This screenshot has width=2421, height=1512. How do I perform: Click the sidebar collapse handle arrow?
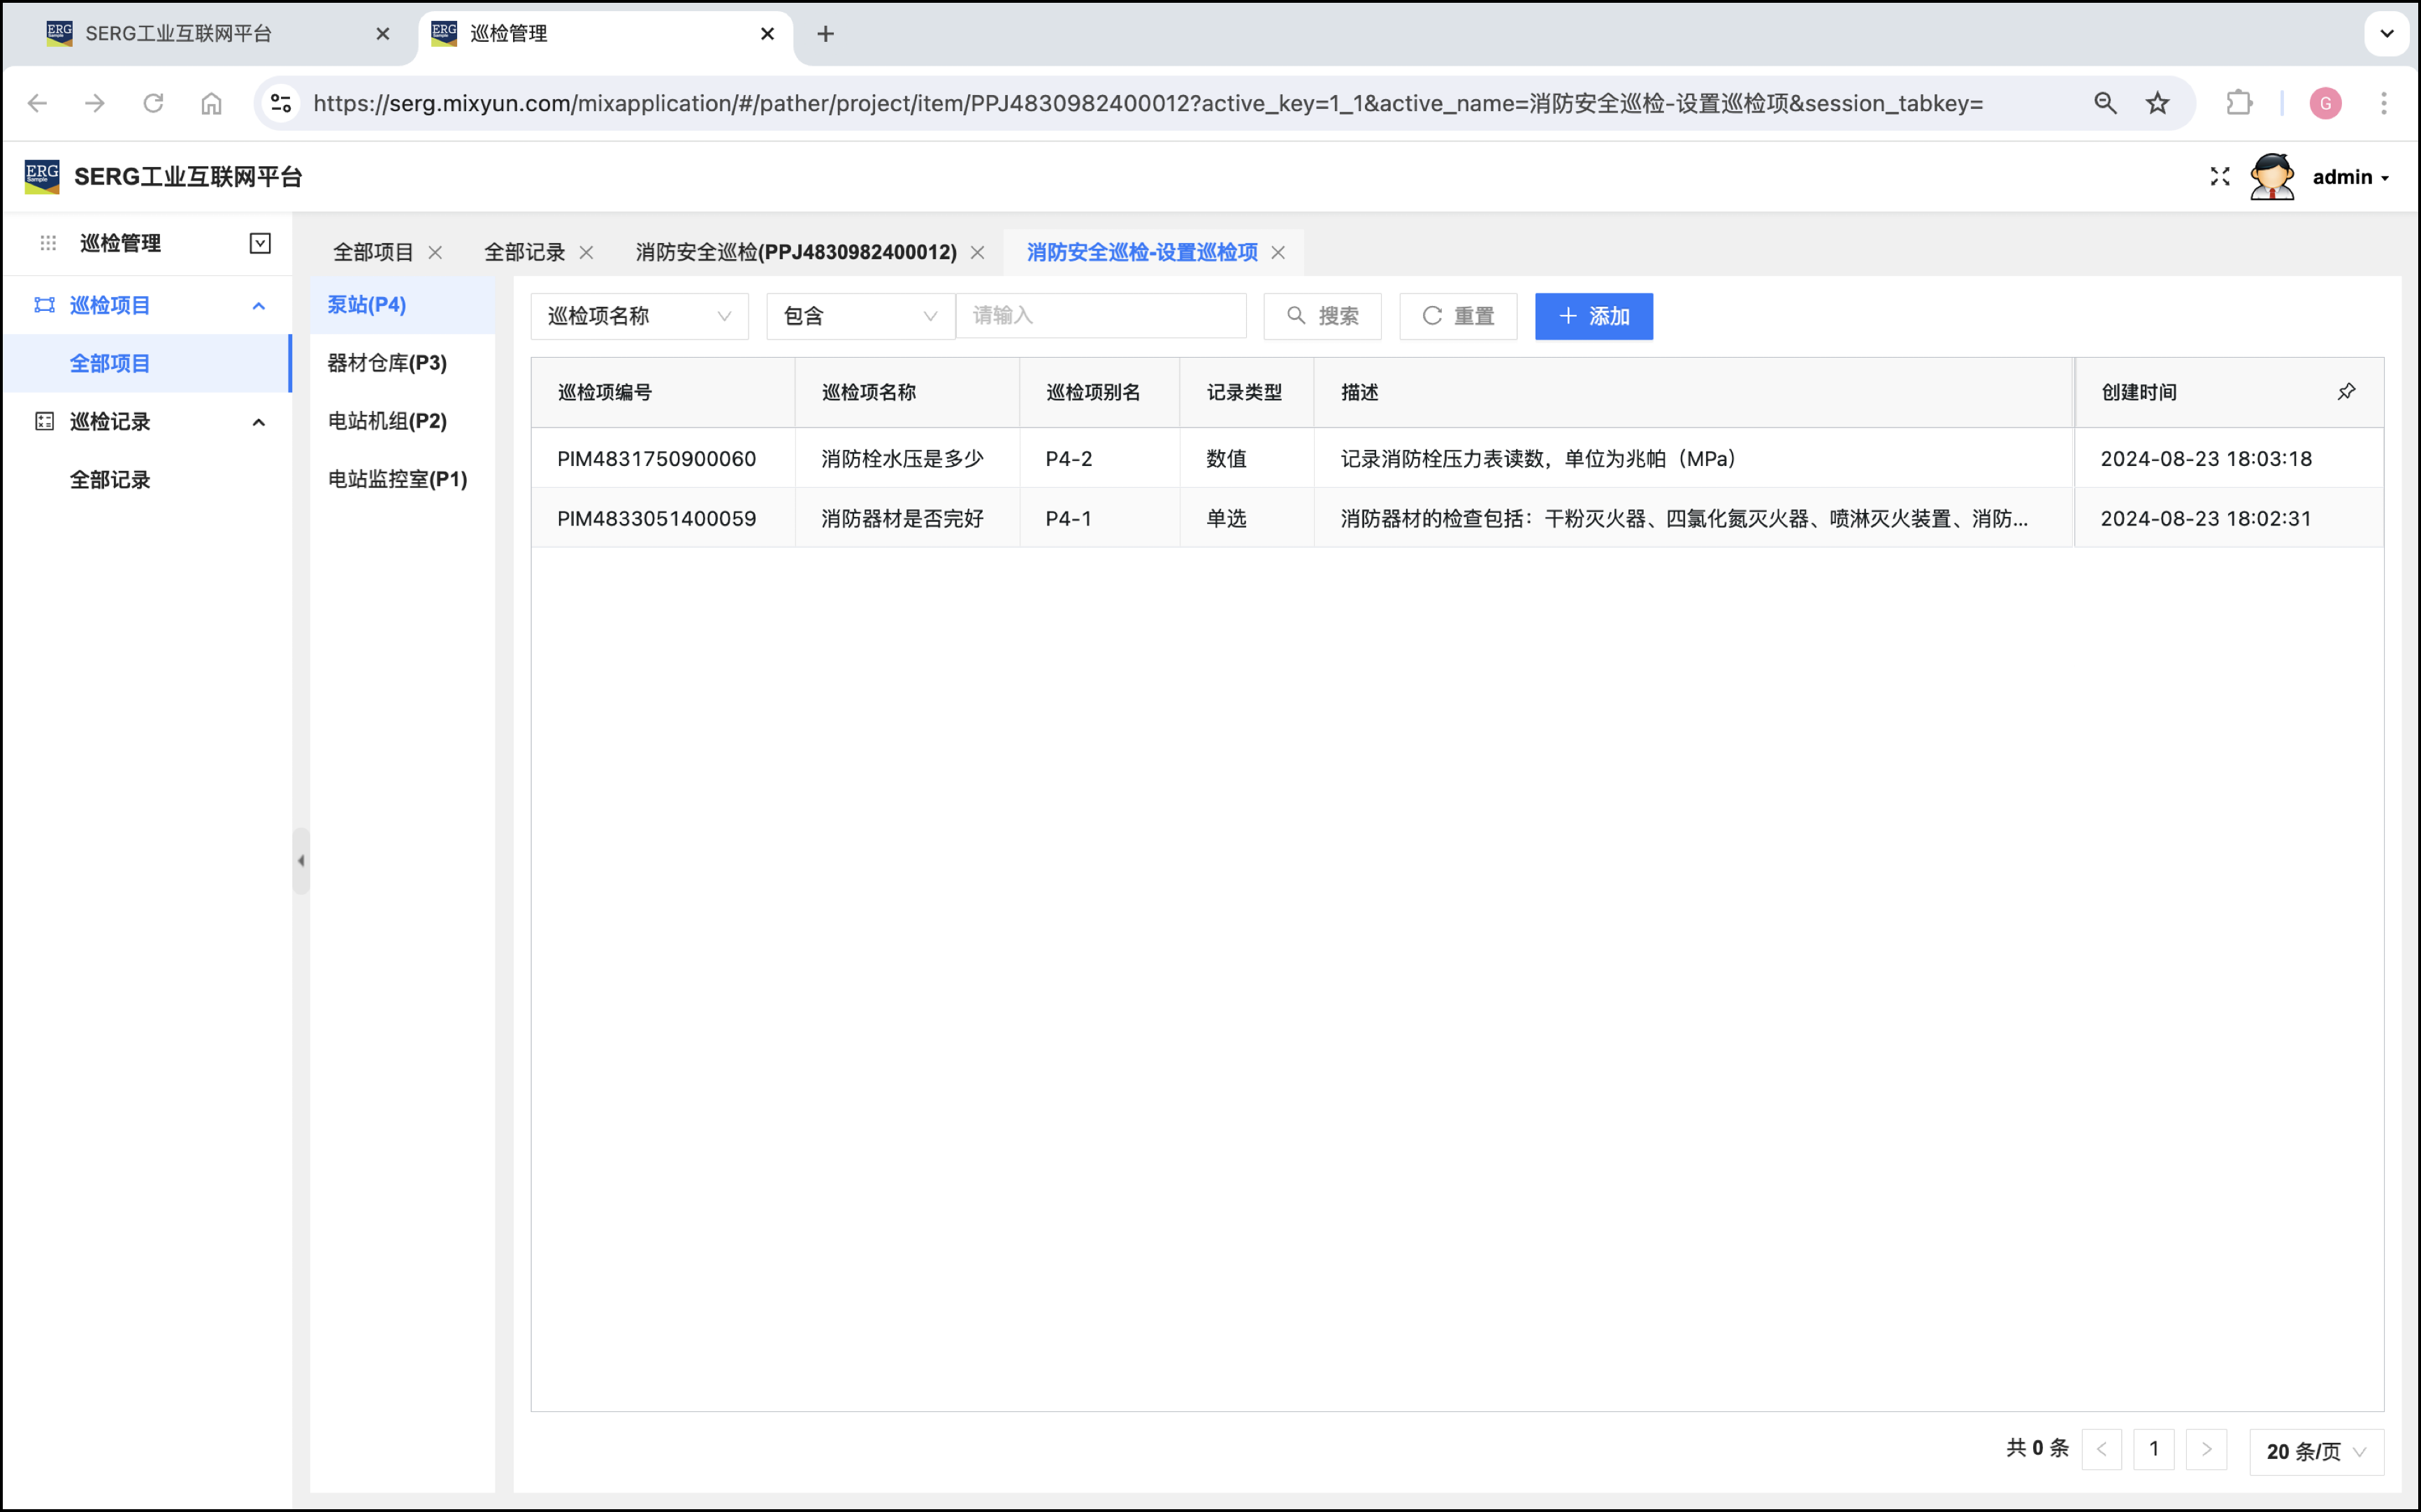tap(301, 860)
